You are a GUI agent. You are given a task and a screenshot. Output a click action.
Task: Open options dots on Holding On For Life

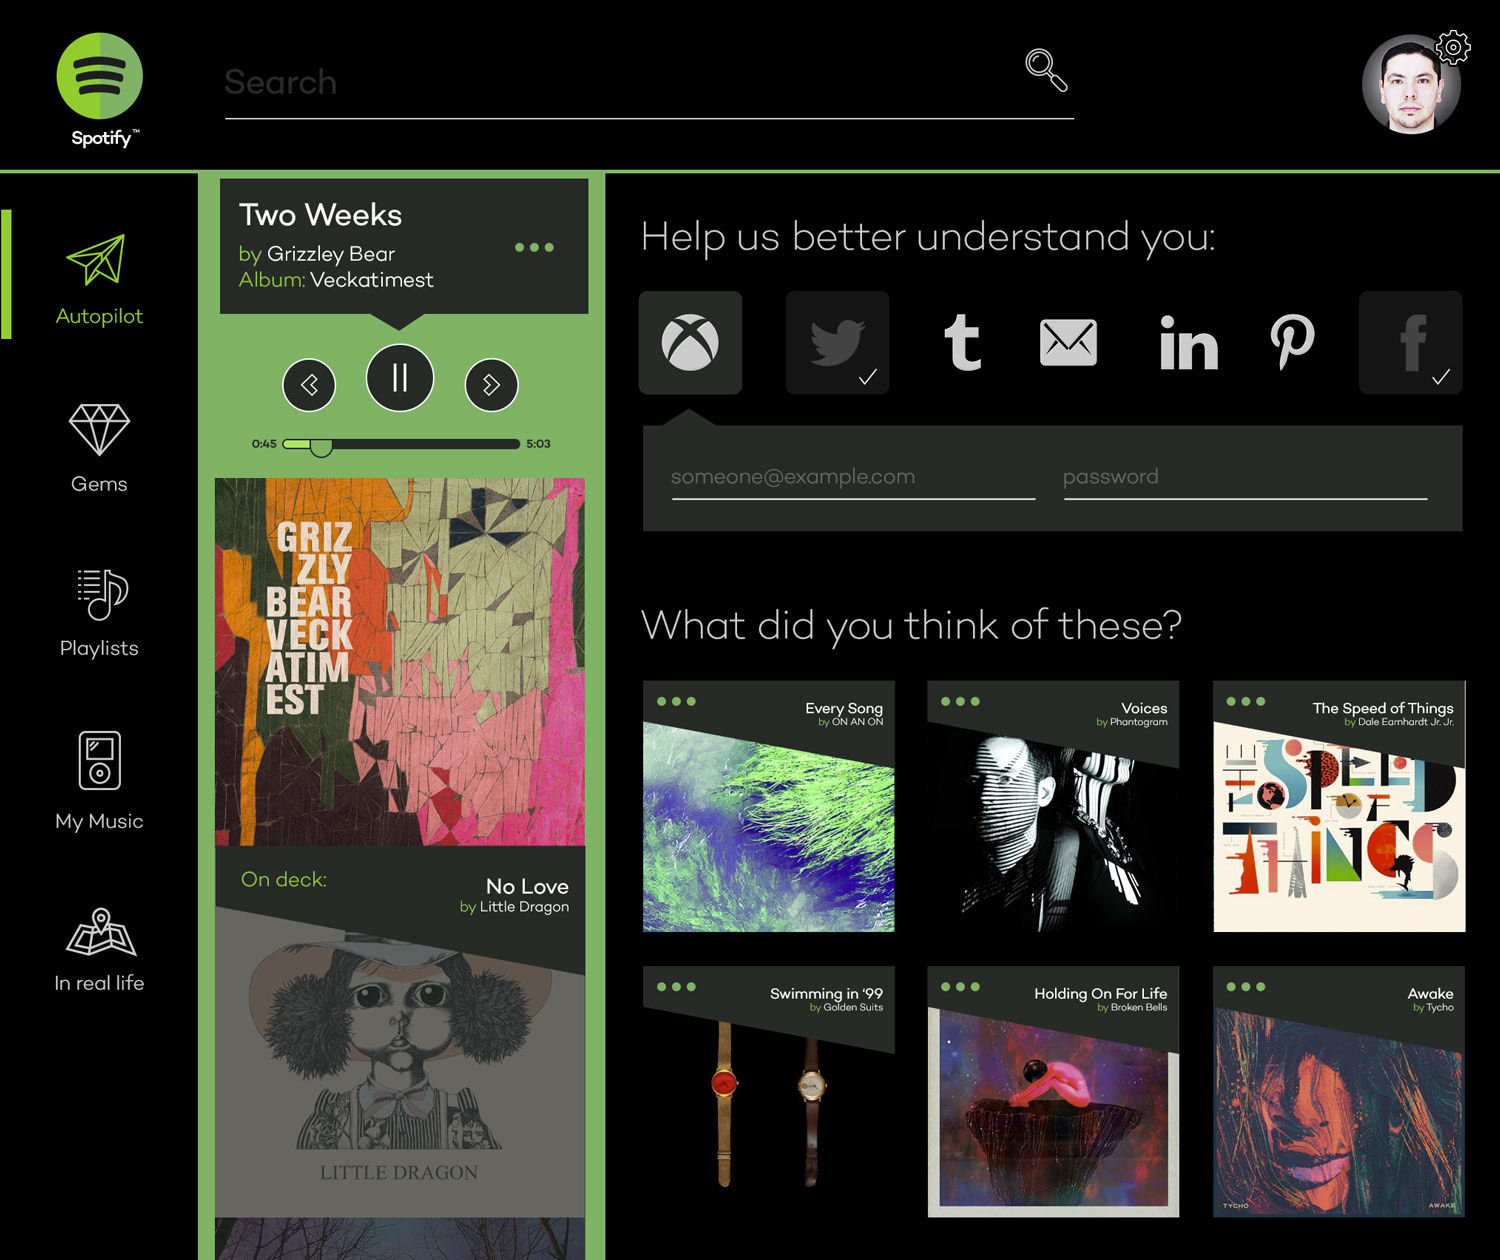click(x=960, y=987)
